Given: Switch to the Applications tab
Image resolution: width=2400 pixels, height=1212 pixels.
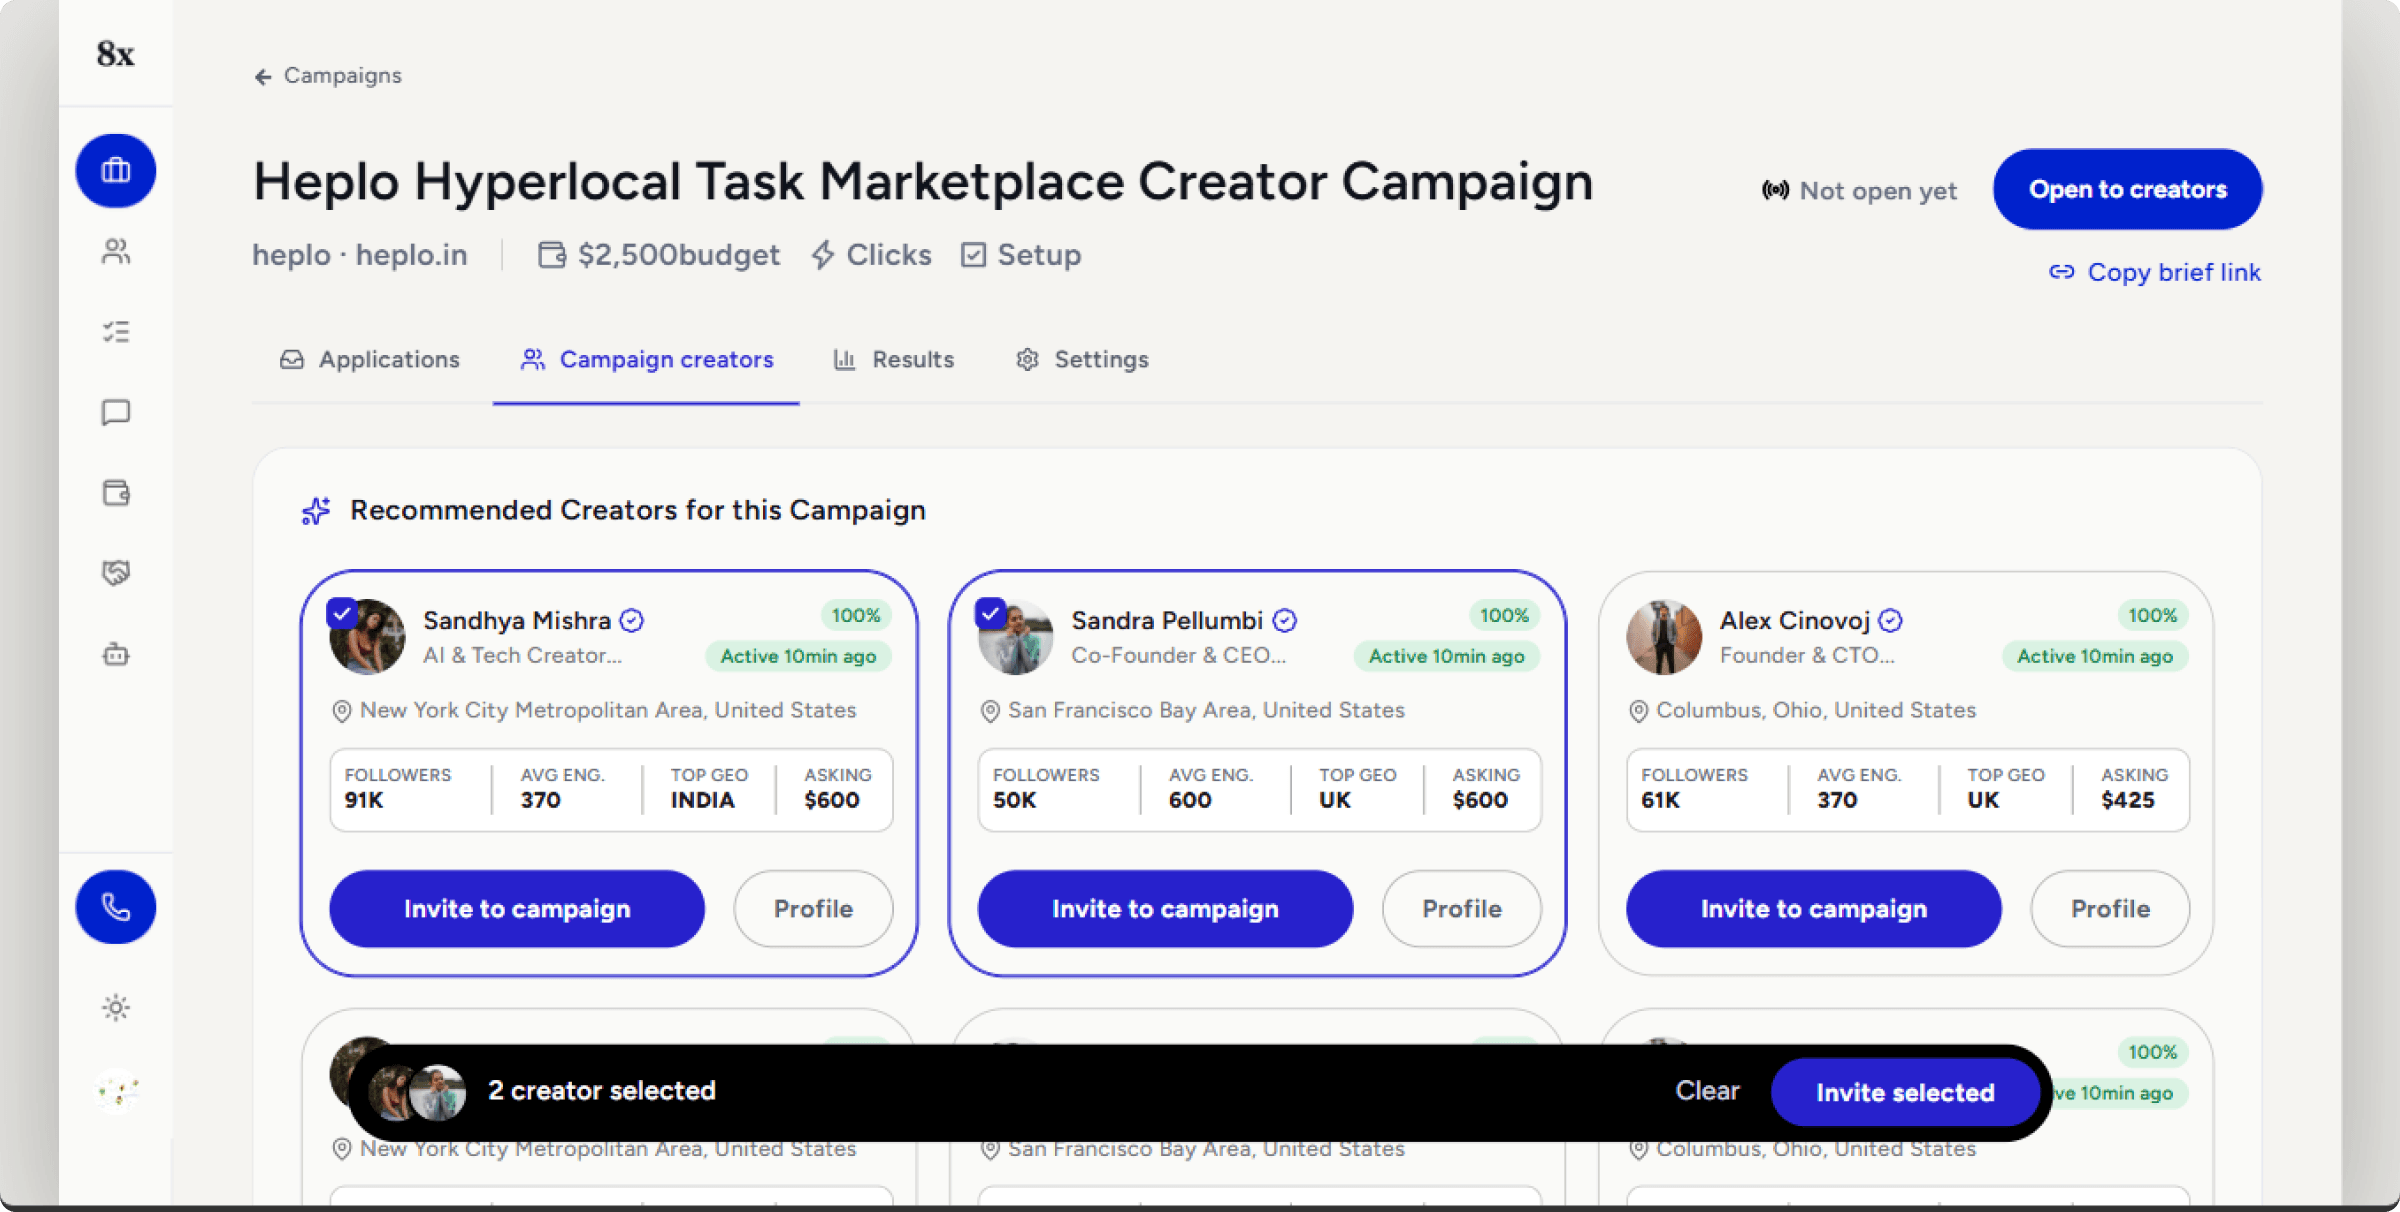Looking at the screenshot, I should click(x=370, y=359).
